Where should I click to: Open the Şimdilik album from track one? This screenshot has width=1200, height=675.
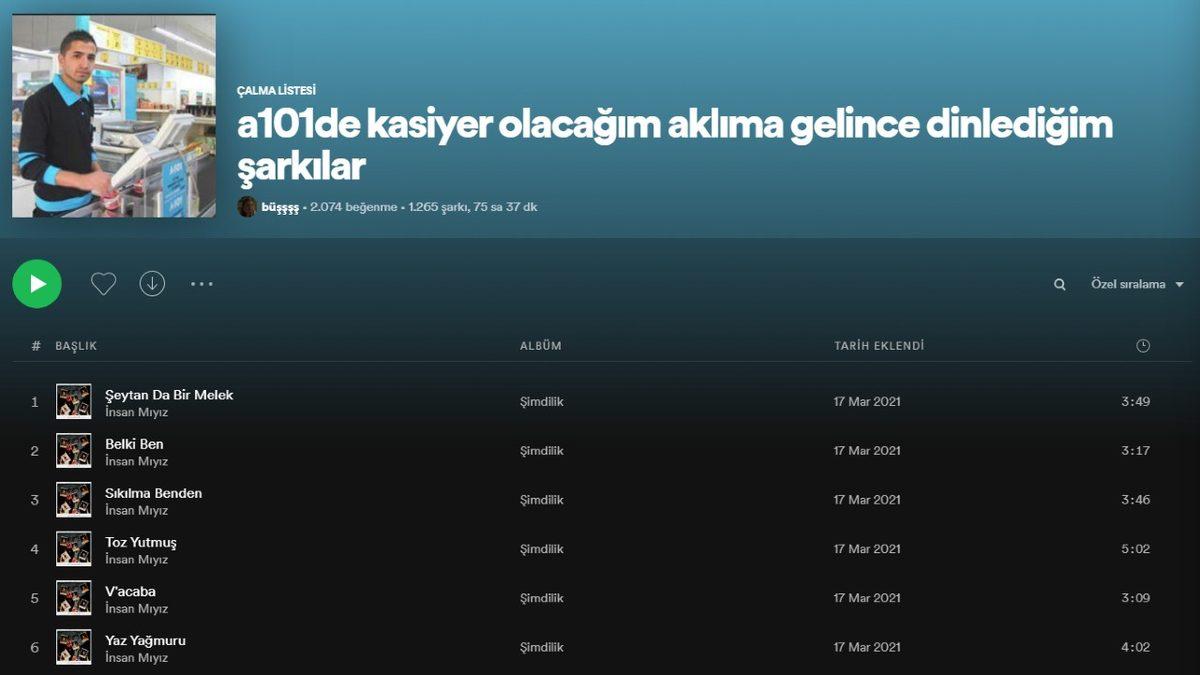pos(540,401)
